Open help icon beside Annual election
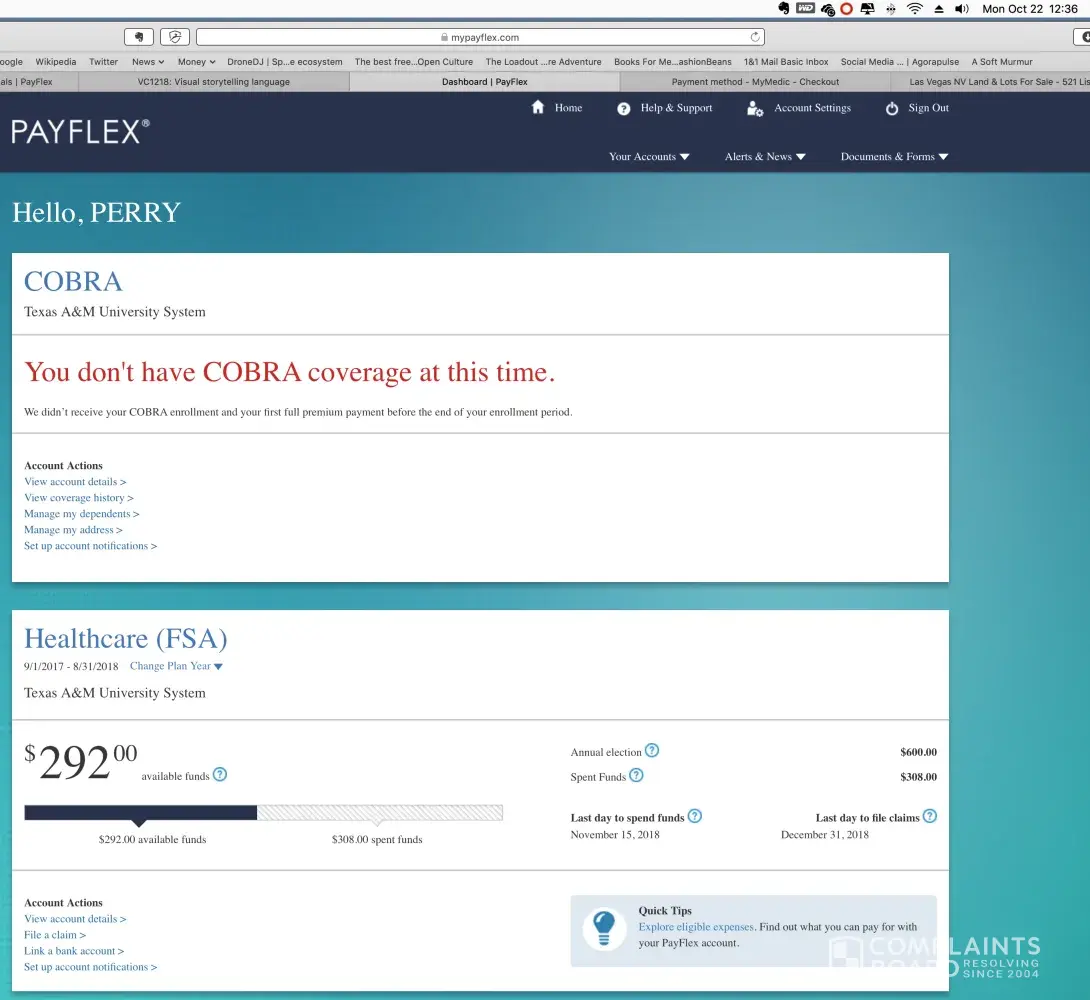Viewport: 1090px width, 1000px height. pos(651,751)
